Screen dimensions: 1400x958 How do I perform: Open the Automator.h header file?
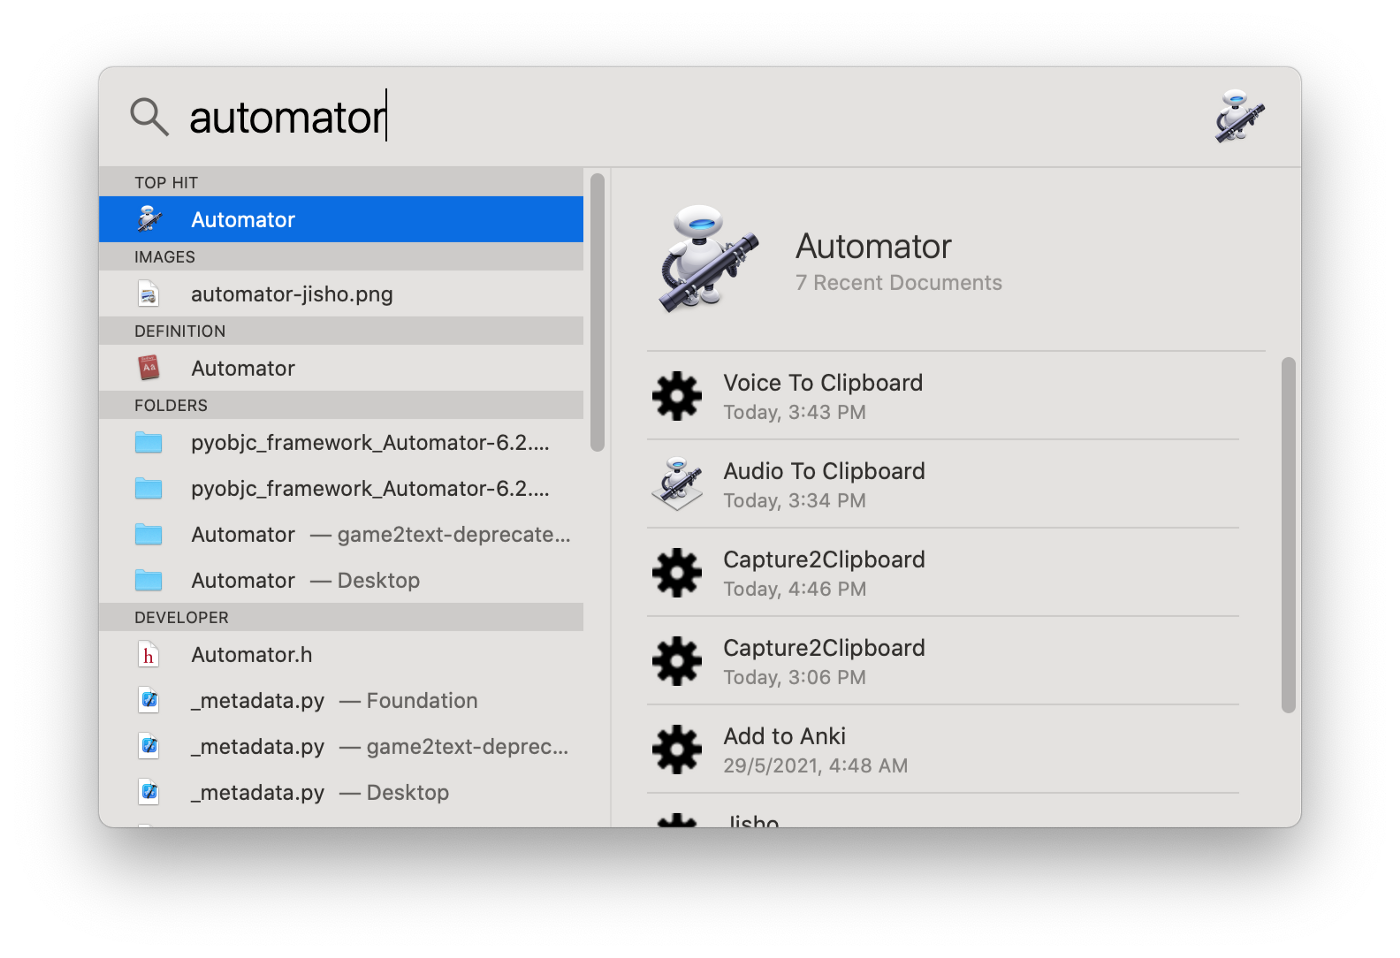click(x=341, y=654)
